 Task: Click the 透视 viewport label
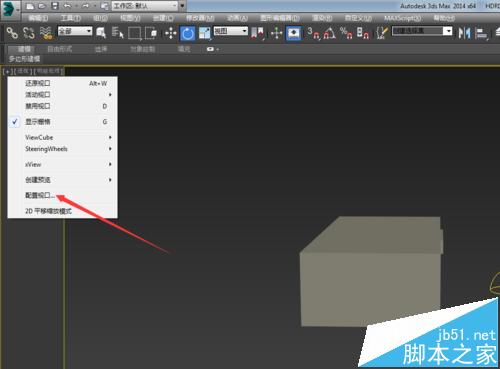23,71
